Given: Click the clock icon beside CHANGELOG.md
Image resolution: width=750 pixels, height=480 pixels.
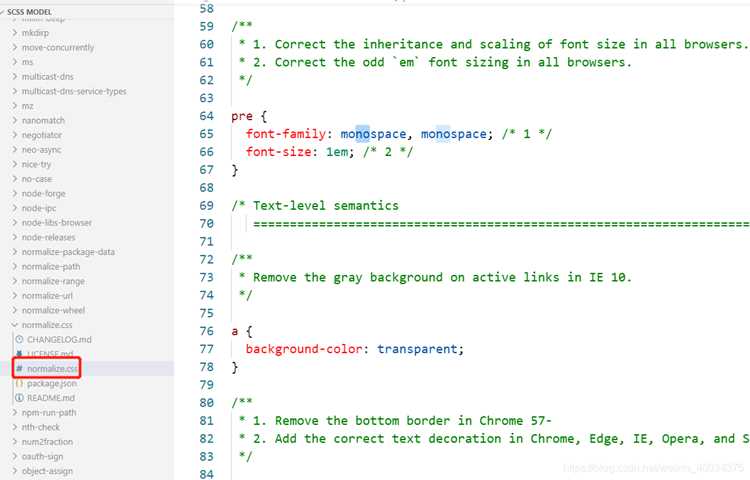Looking at the screenshot, I should pos(19,339).
